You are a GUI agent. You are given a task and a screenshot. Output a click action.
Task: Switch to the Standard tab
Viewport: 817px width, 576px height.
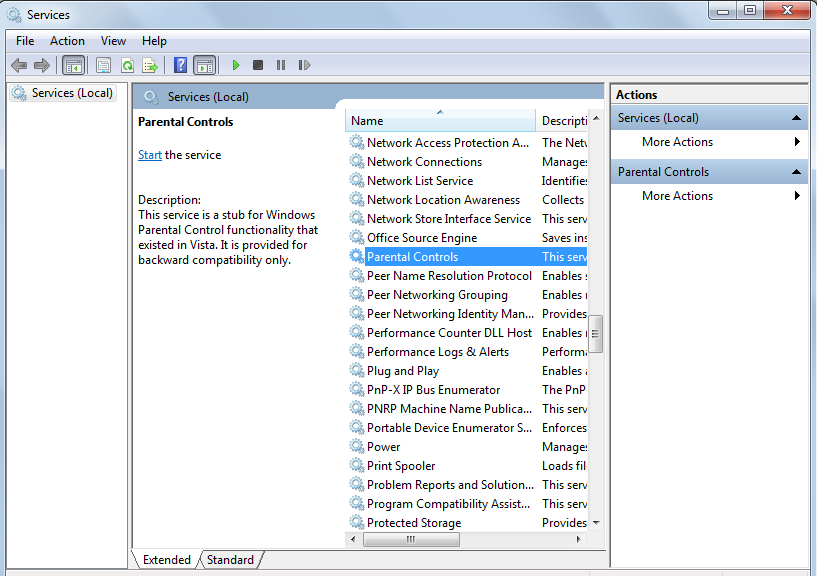pos(230,560)
